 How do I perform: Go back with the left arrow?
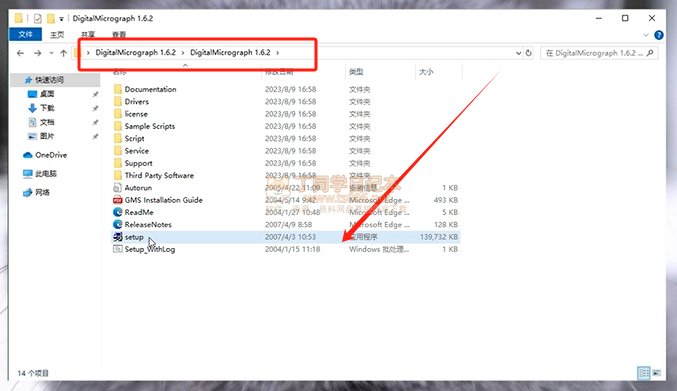tap(20, 53)
